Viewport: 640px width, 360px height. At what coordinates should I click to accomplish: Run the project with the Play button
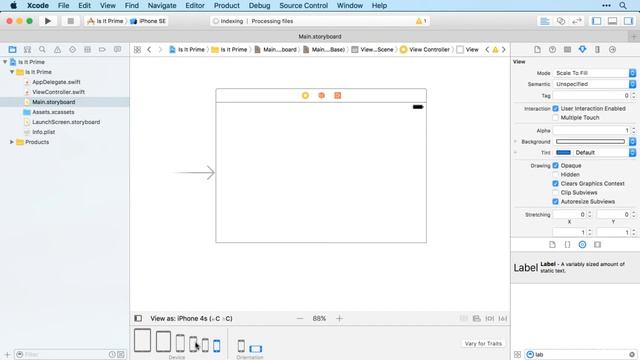click(x=48, y=21)
